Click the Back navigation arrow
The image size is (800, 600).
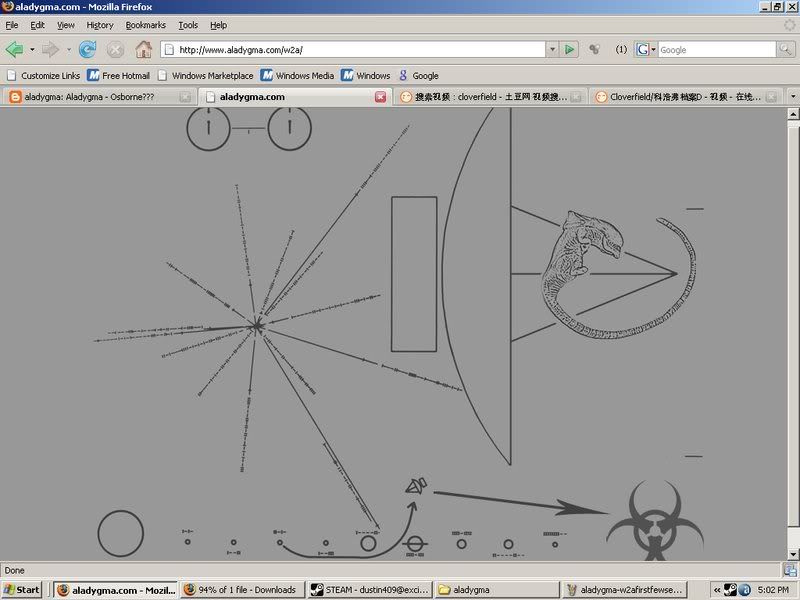[15, 49]
